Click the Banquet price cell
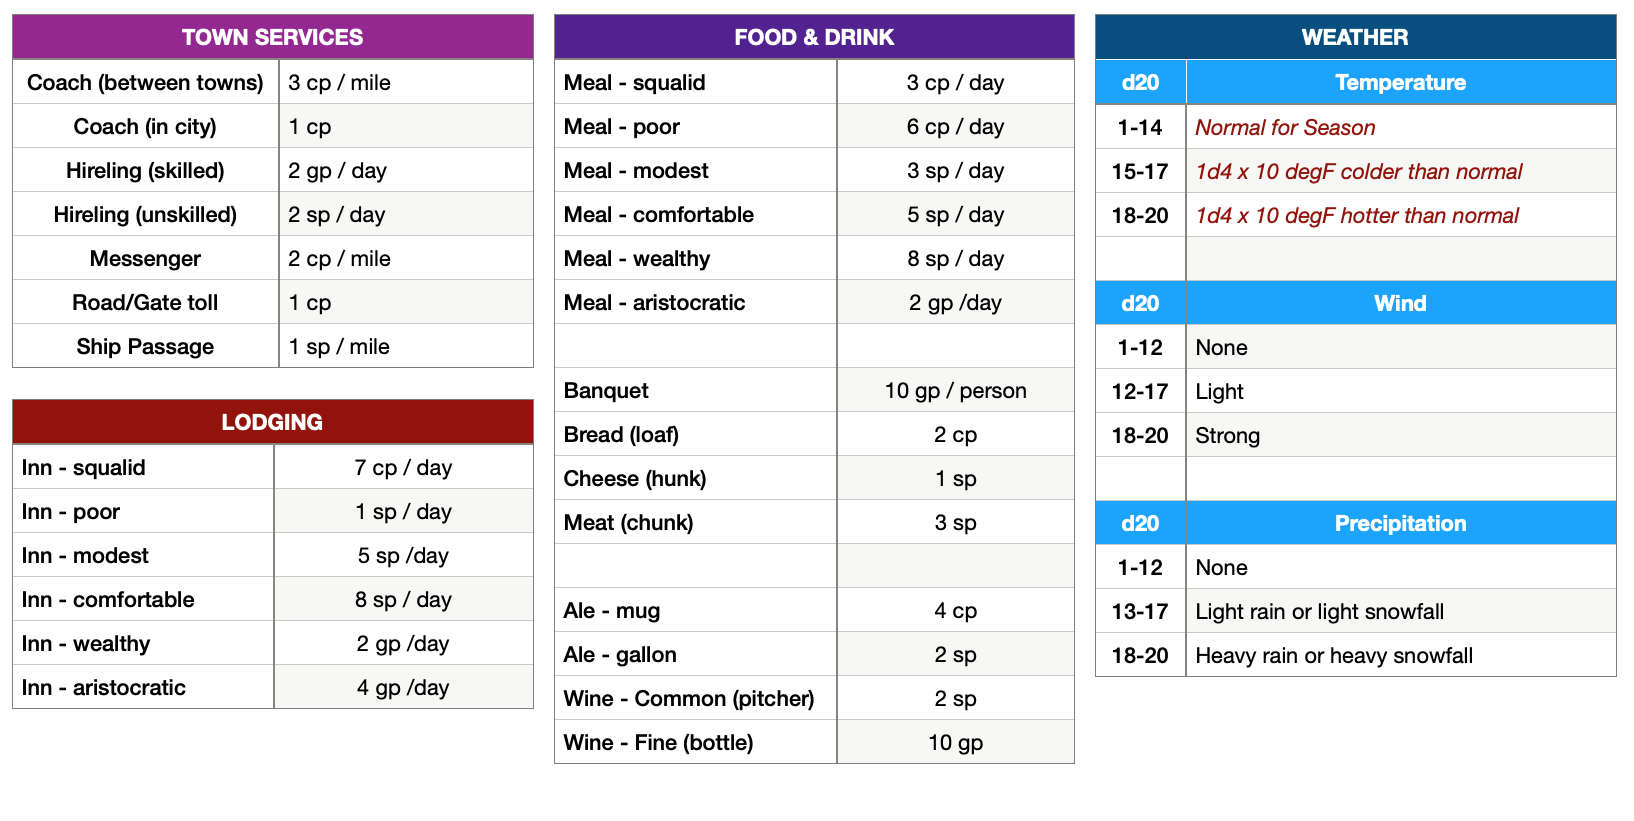The image size is (1634, 821). [955, 391]
